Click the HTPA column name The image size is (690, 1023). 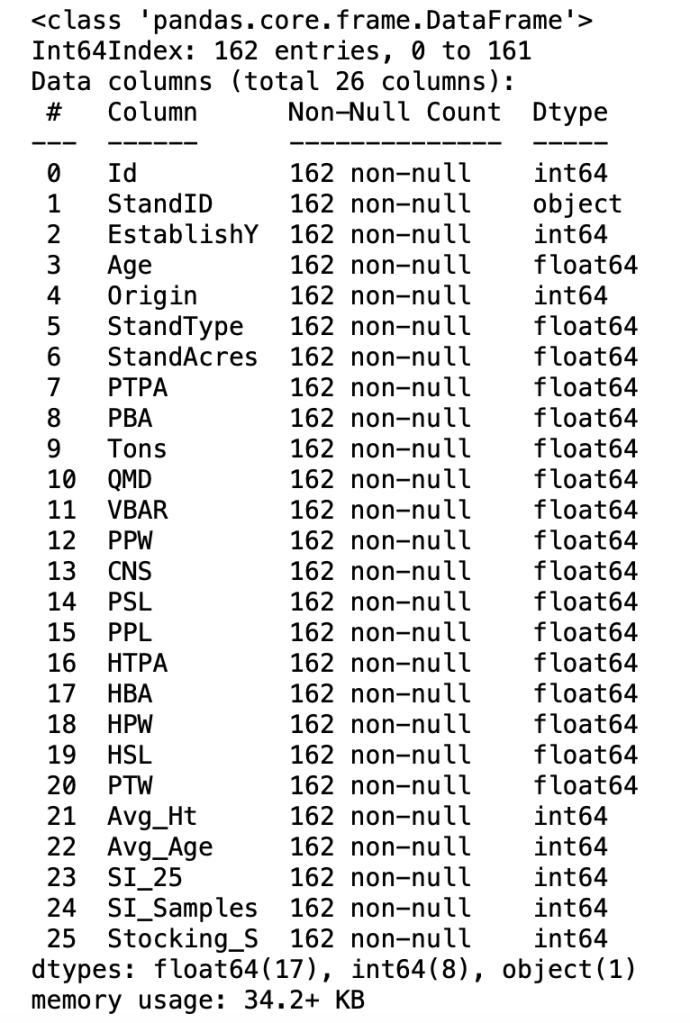[x=137, y=663]
